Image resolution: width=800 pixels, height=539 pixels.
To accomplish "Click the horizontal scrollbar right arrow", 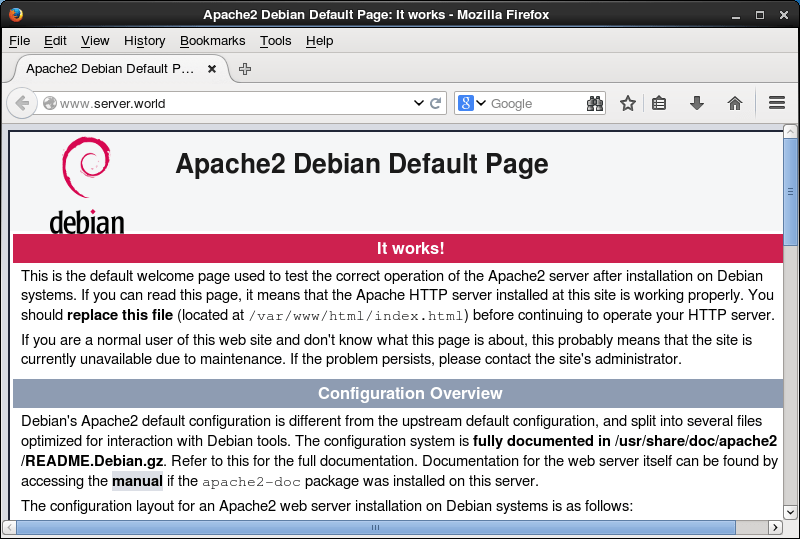I will pyautogui.click(x=775, y=527).
